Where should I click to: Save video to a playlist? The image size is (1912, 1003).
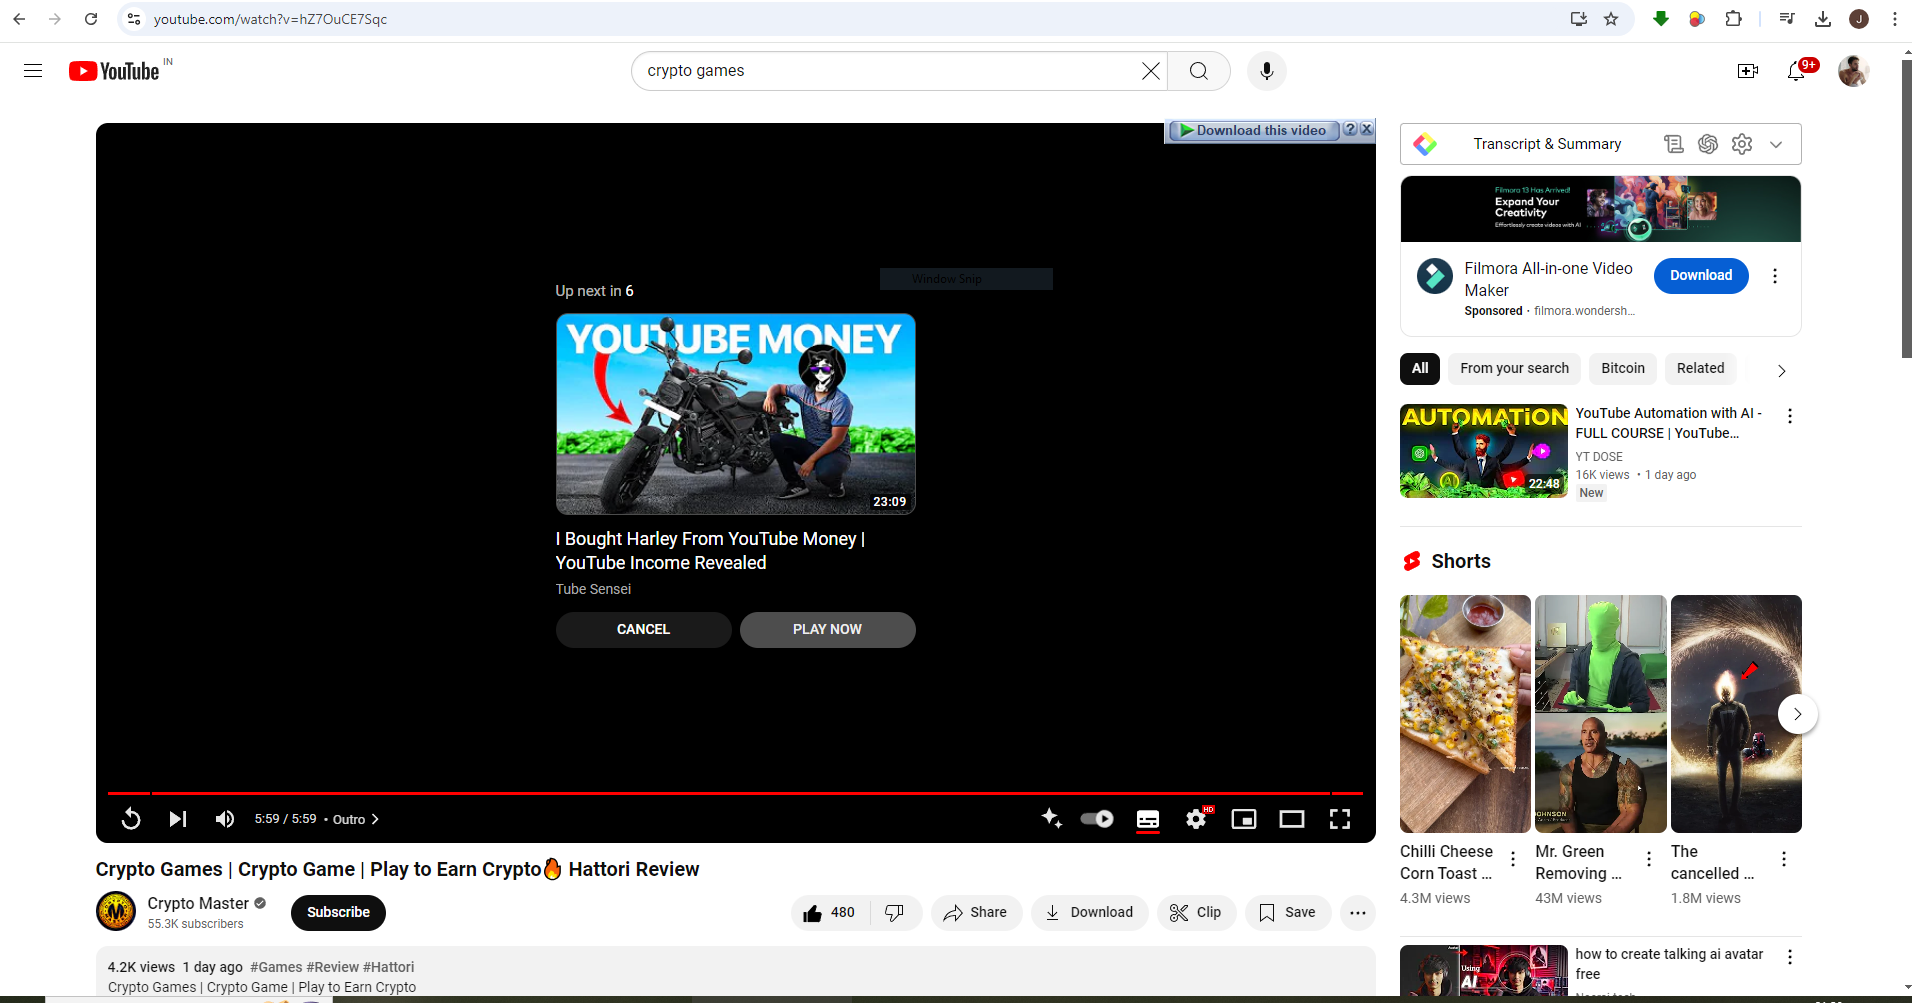pos(1288,913)
